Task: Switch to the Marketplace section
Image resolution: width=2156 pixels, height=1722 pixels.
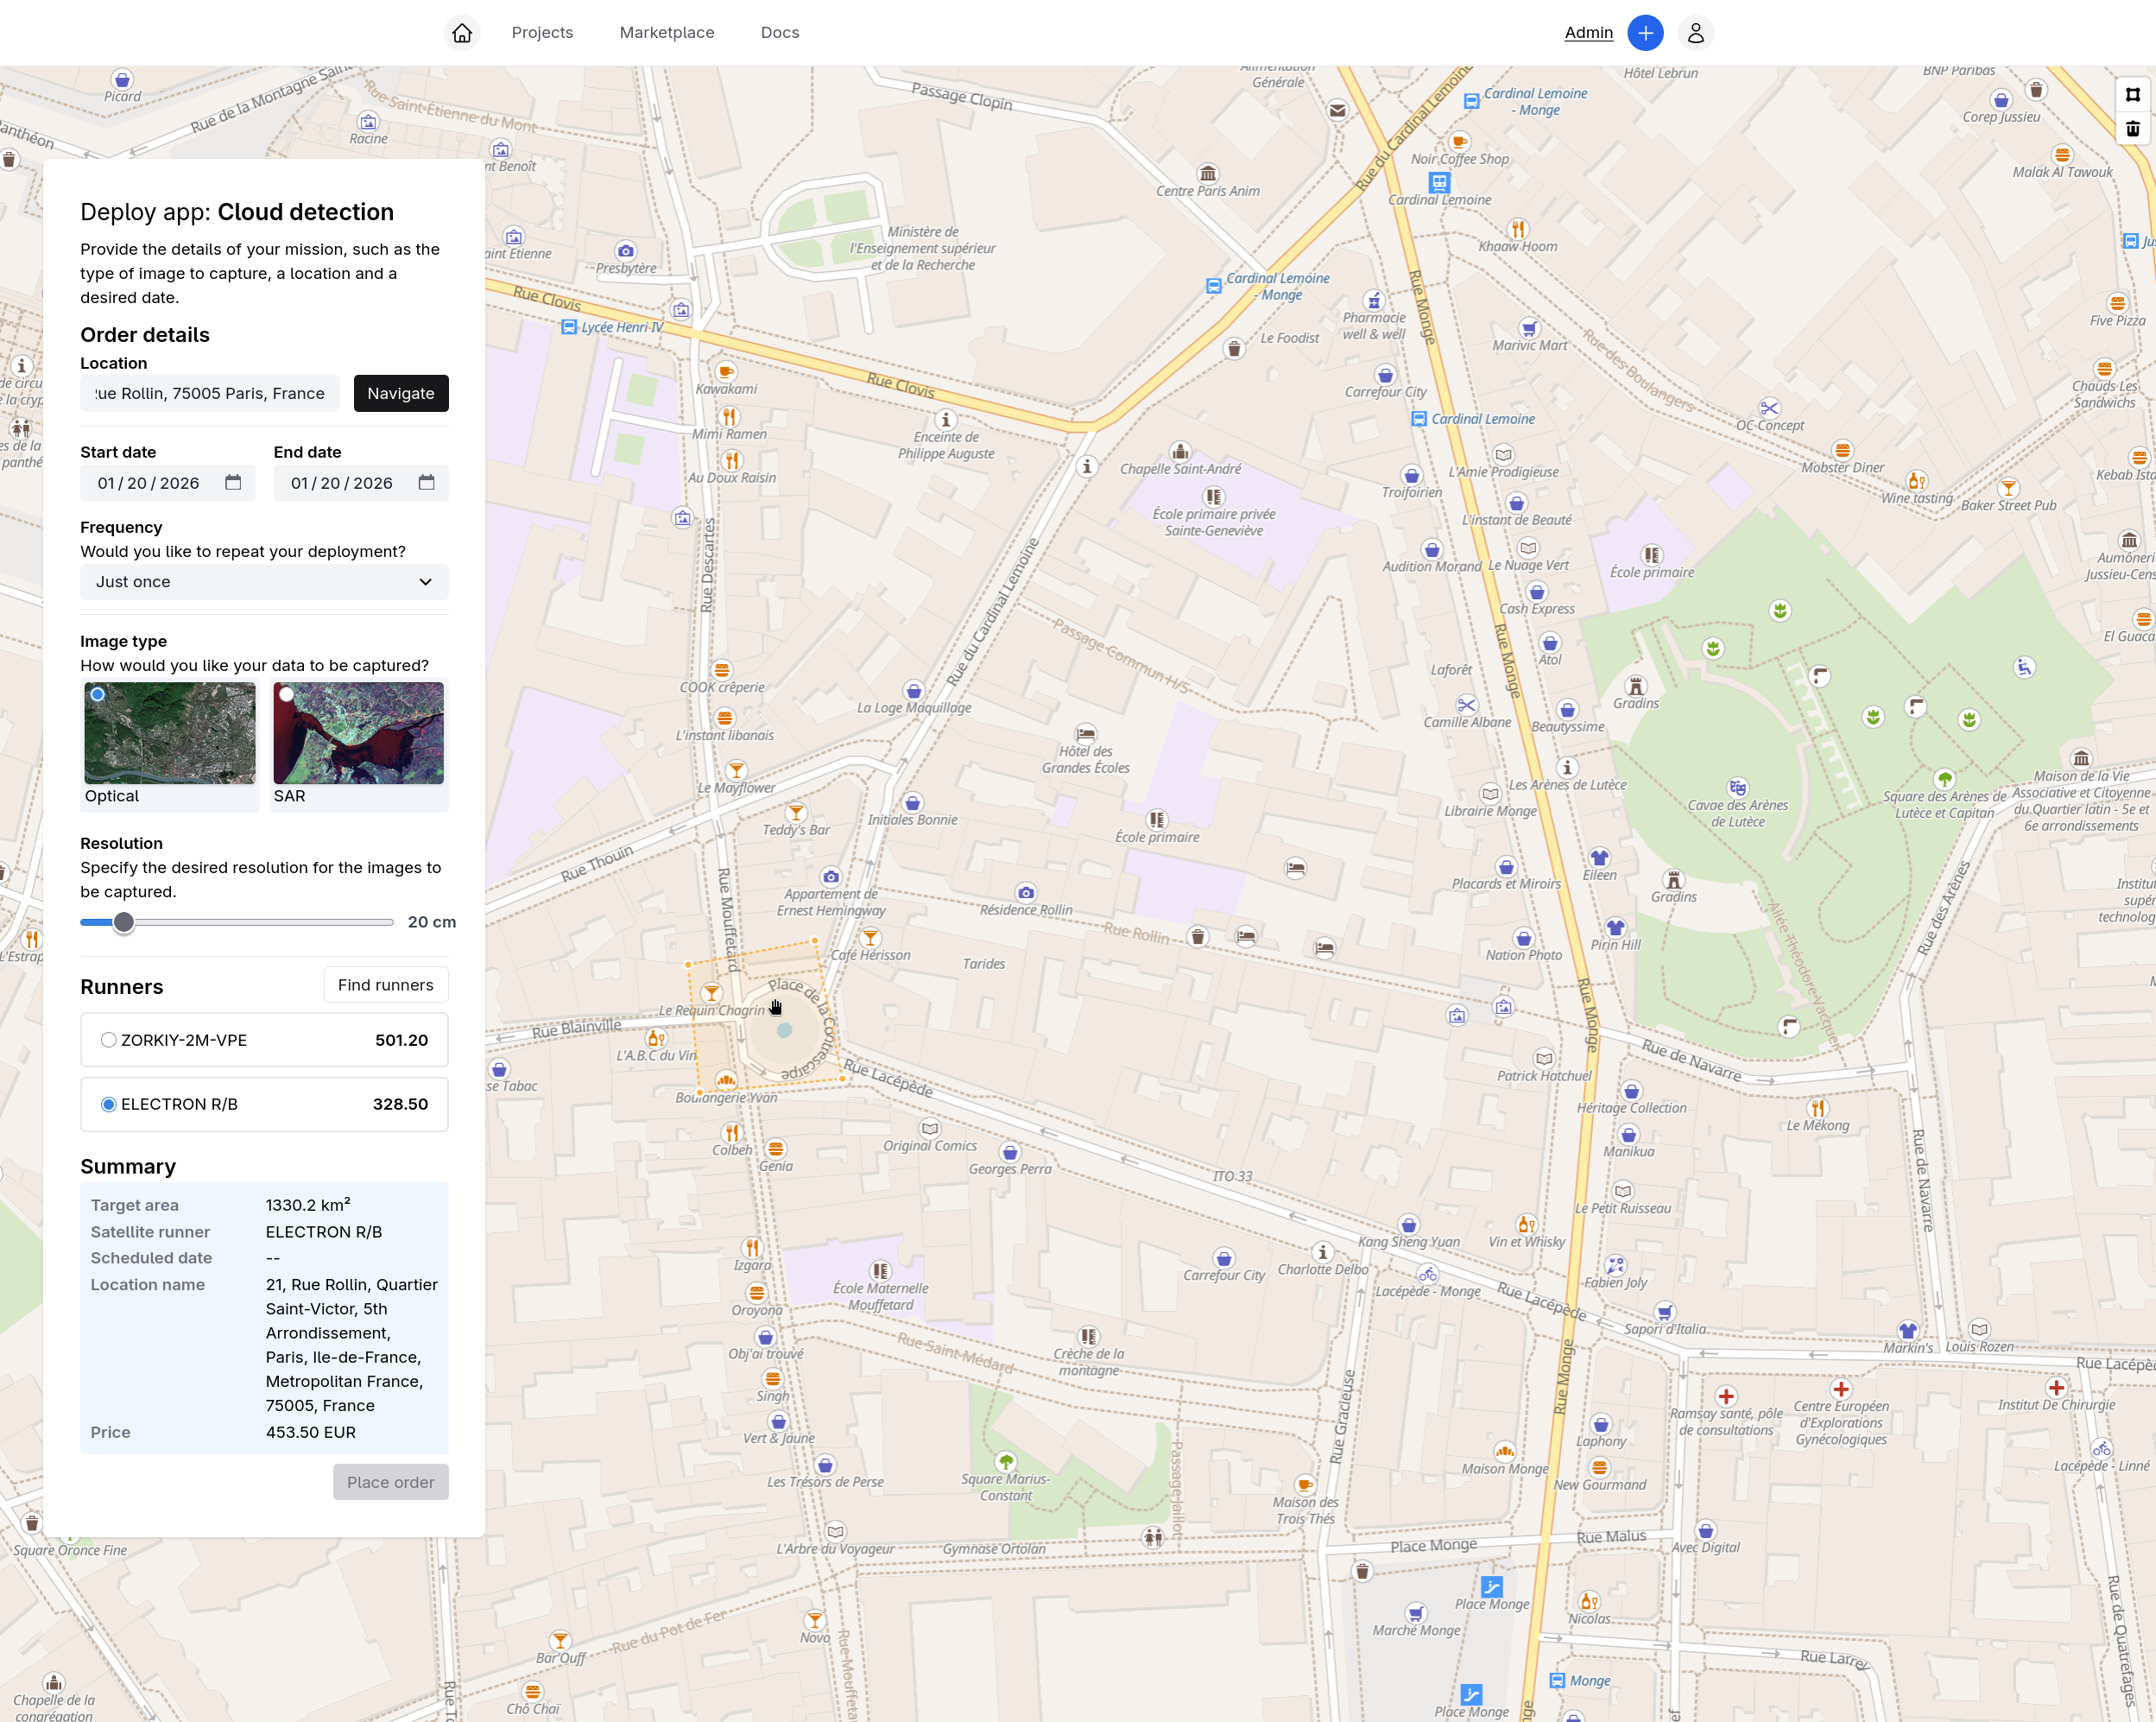Action: pos(666,32)
